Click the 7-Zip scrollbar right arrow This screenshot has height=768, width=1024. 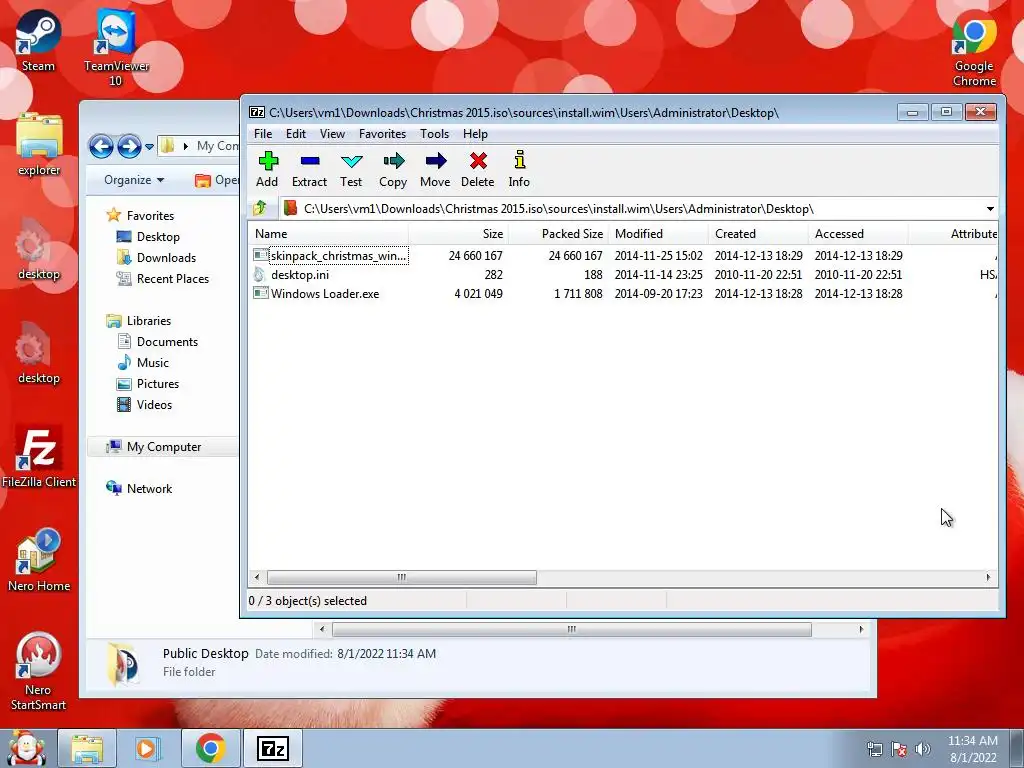pos(988,577)
